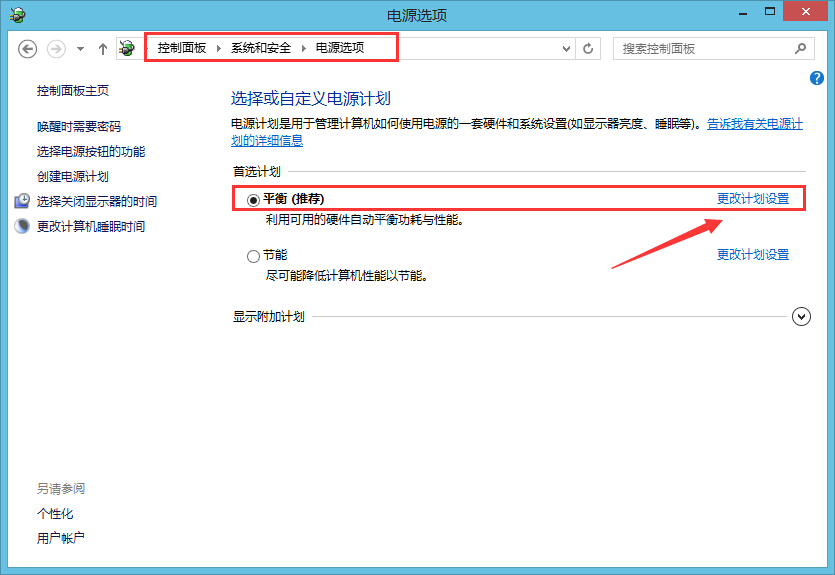Go up one level with up arrow
Viewport: 835px width, 575px height.
[x=103, y=49]
